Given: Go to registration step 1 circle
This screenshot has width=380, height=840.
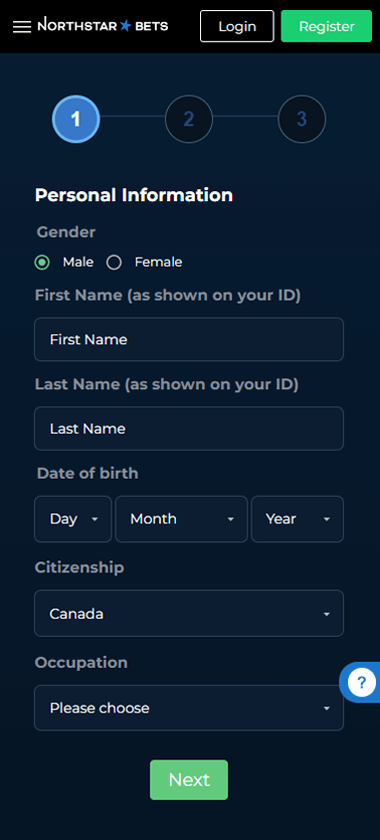Looking at the screenshot, I should click(x=76, y=119).
